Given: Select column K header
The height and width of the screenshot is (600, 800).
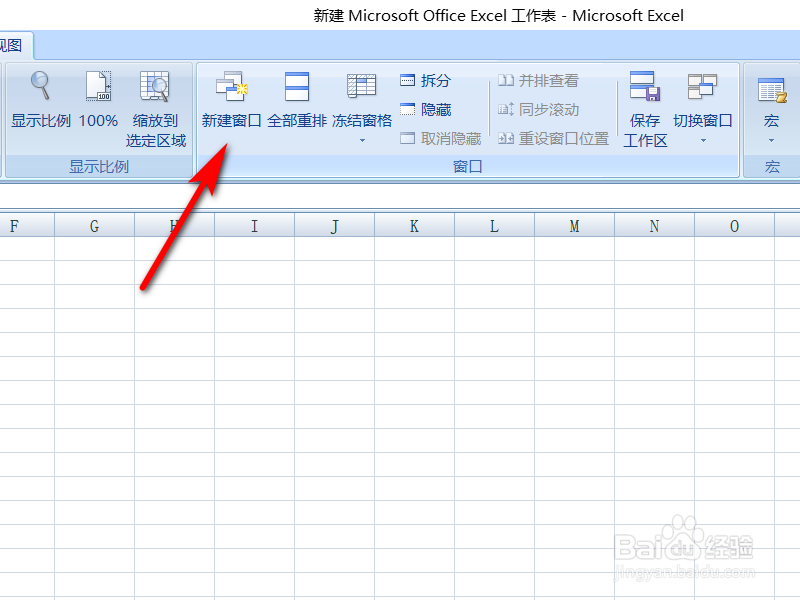Looking at the screenshot, I should point(415,226).
